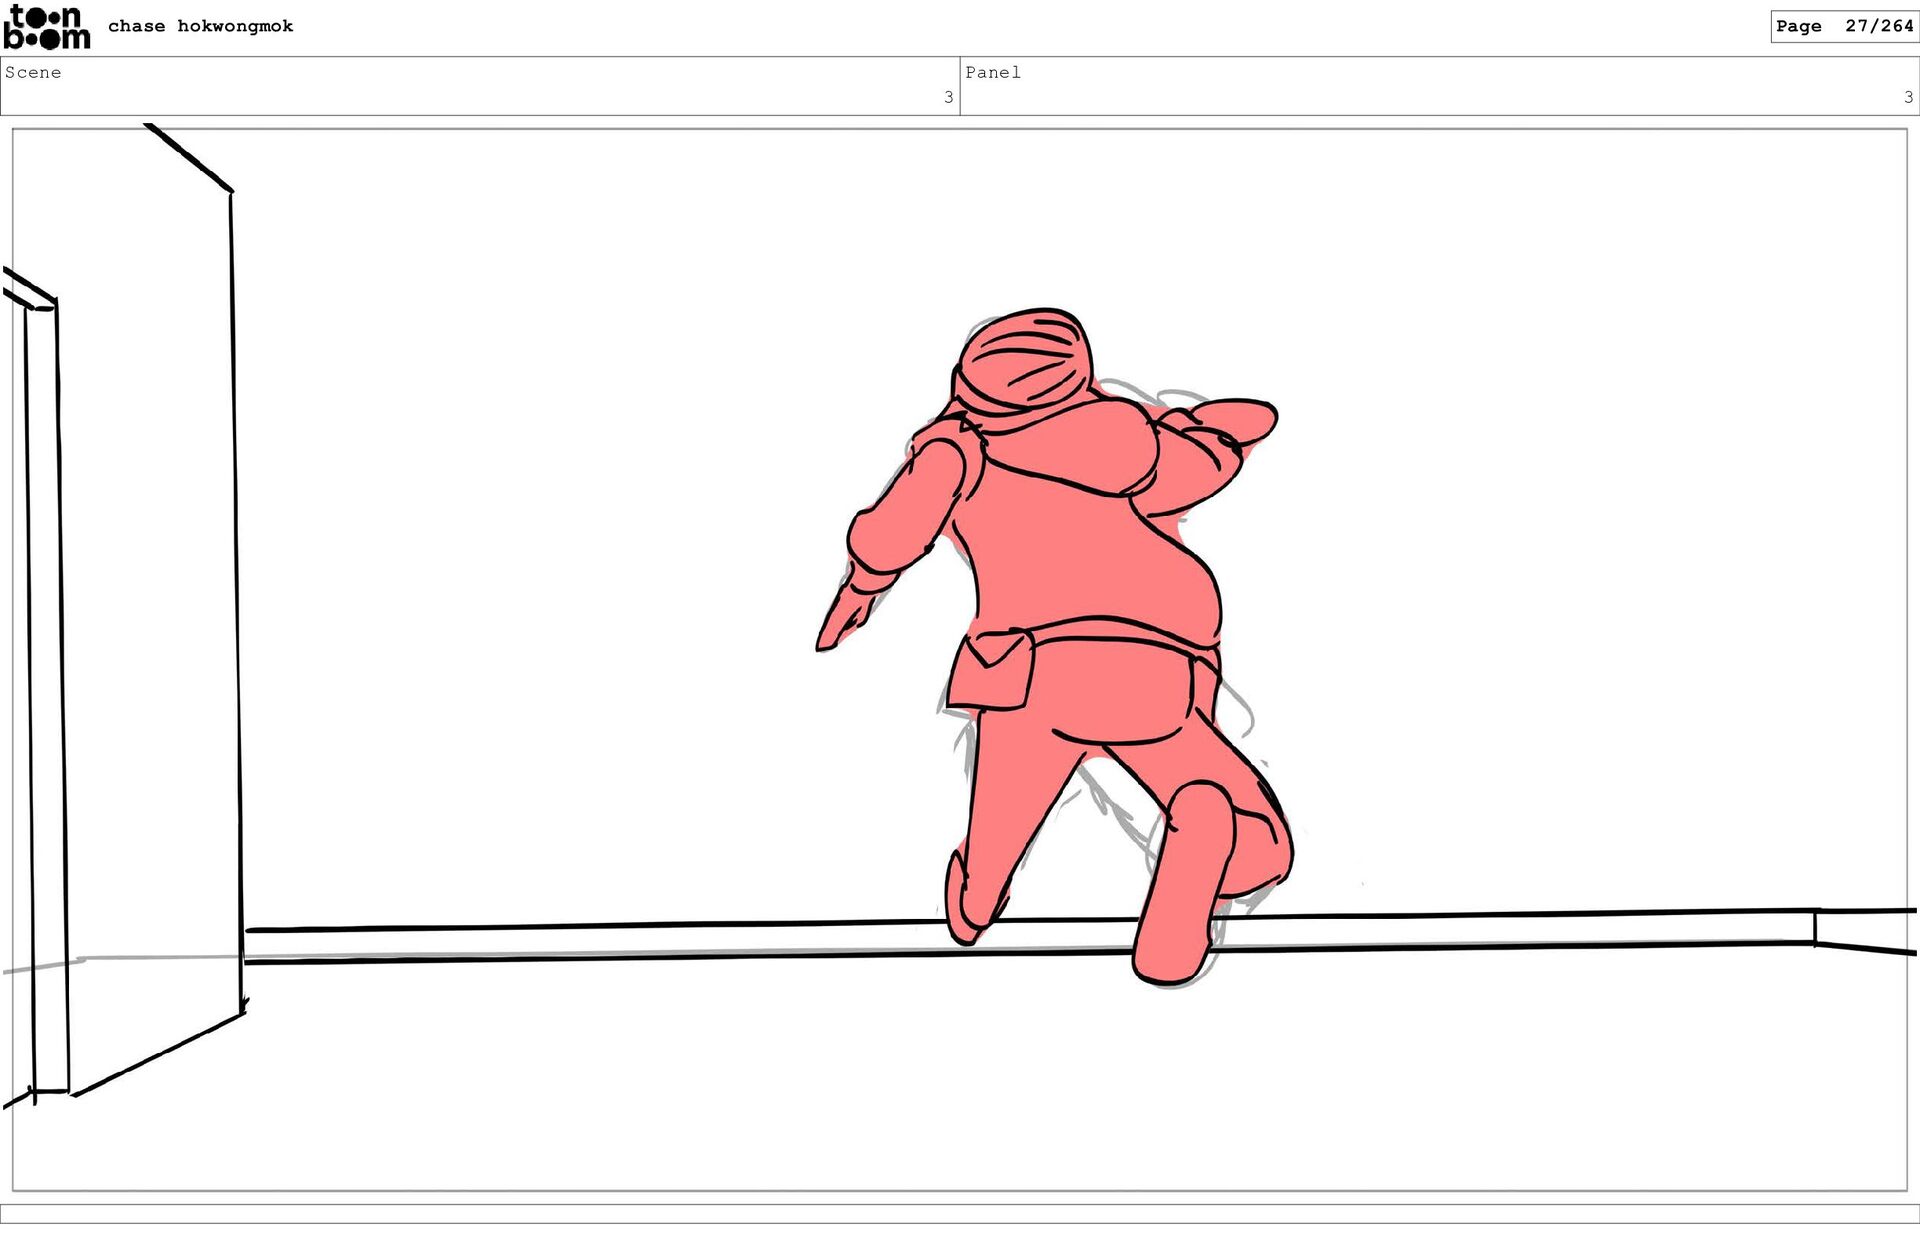Click the empty notes field below the panel
The width and height of the screenshot is (1920, 1242).
[x=960, y=1213]
